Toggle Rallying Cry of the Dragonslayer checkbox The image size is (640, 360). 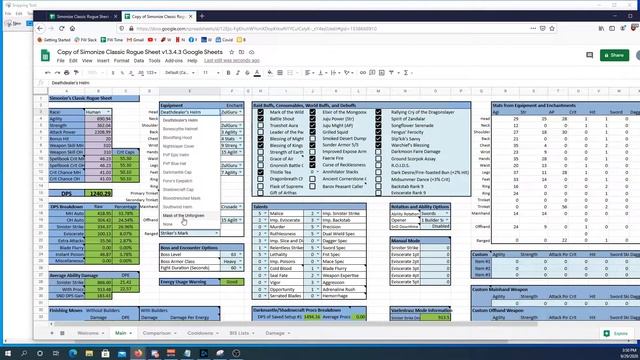378,112
